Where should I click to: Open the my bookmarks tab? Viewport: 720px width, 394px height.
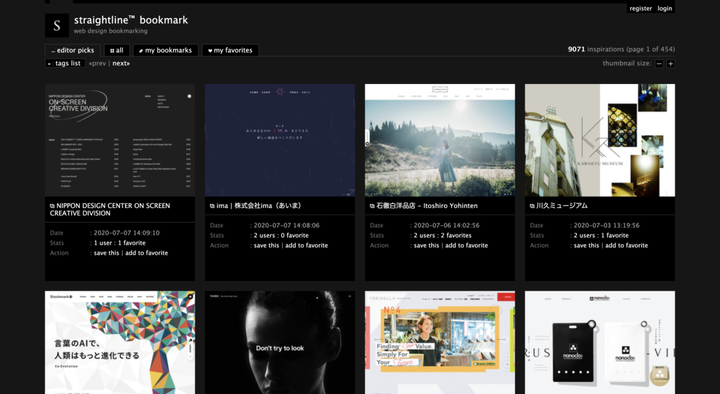[165, 51]
